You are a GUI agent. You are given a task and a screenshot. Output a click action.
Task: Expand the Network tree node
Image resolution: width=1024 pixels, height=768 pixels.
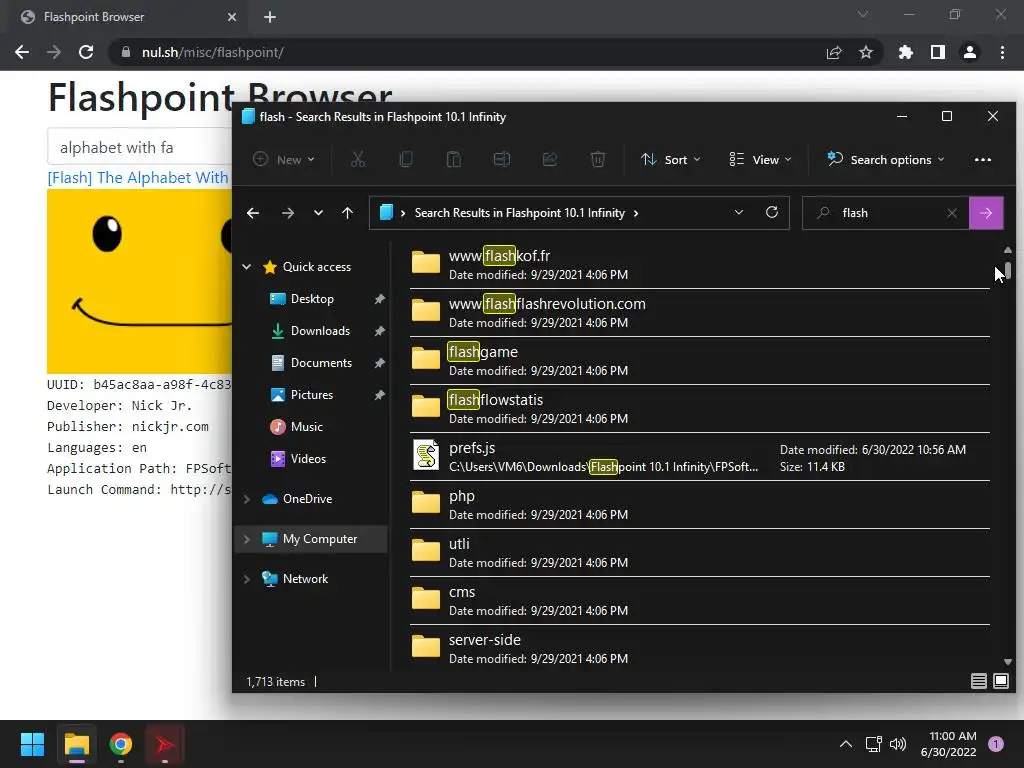click(x=247, y=579)
